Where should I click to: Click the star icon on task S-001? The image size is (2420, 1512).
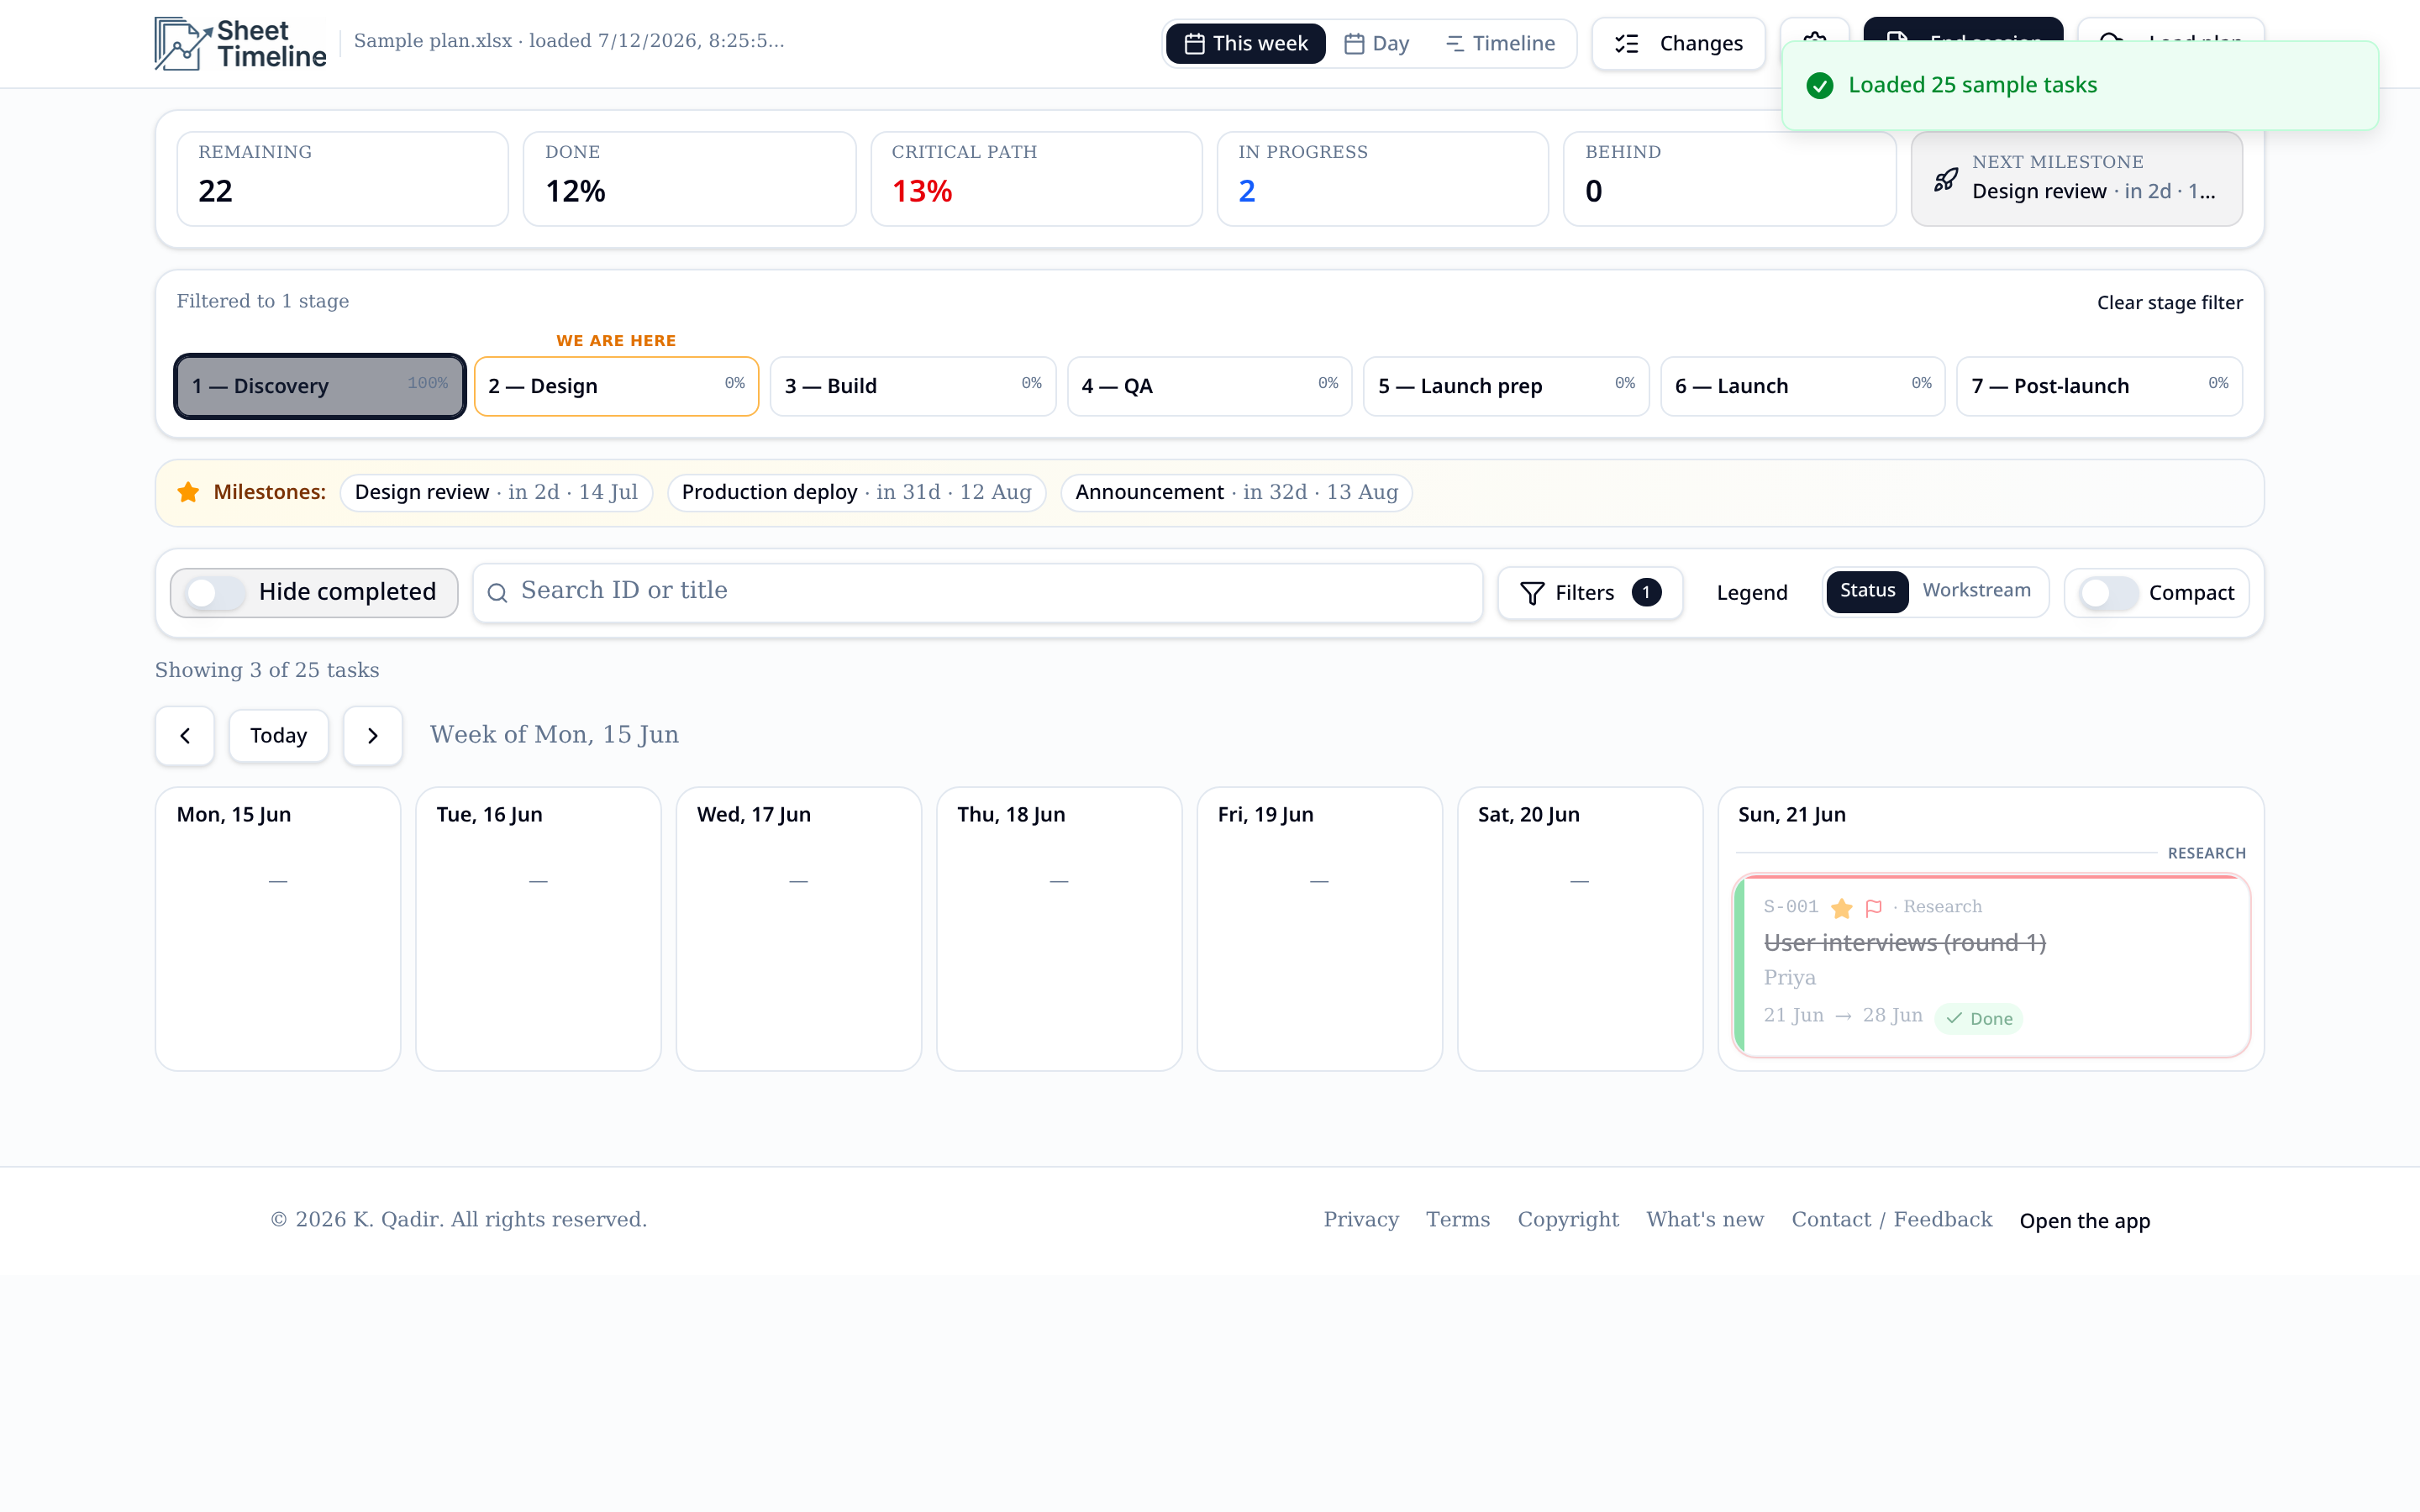click(1841, 908)
